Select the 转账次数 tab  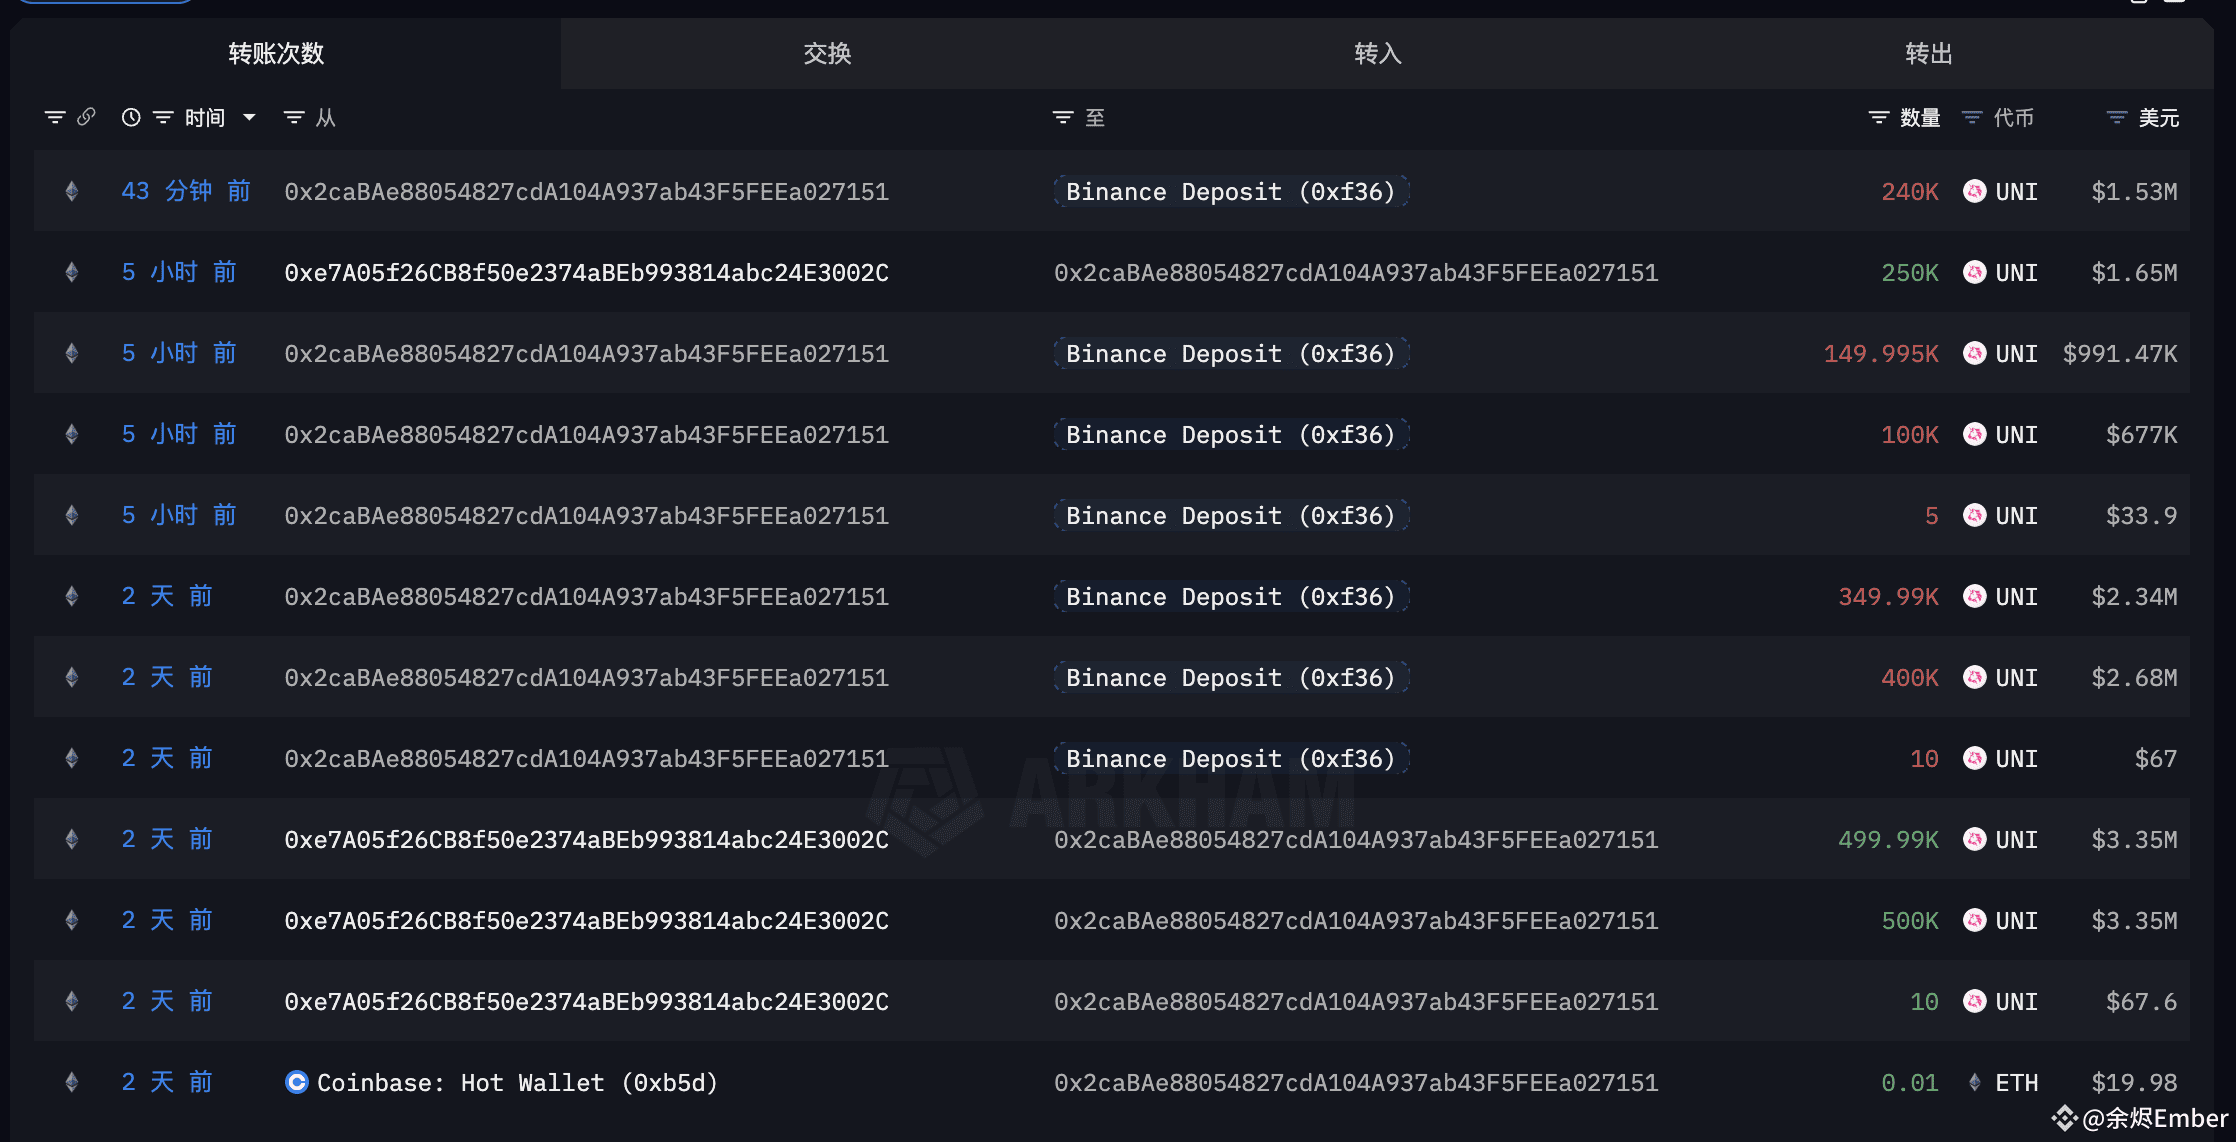pos(276,54)
